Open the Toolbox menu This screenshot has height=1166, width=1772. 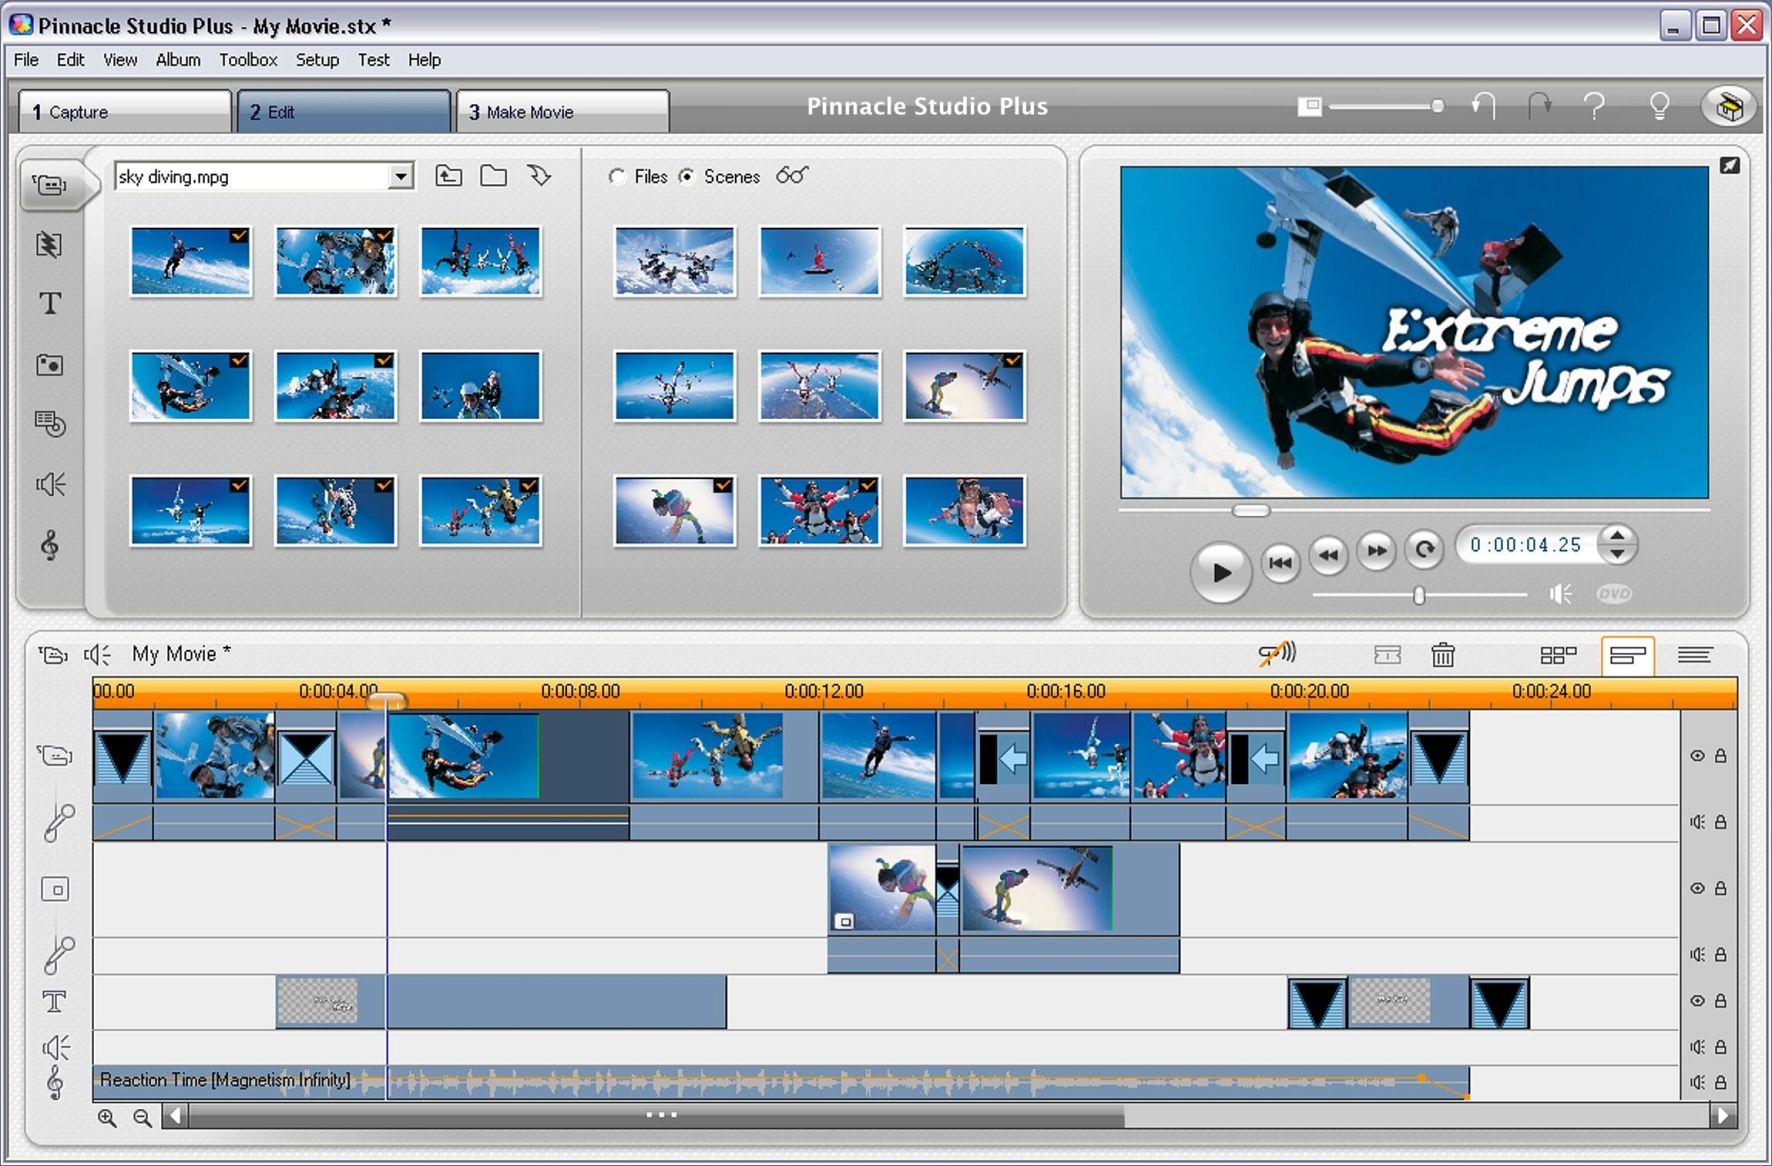point(248,60)
